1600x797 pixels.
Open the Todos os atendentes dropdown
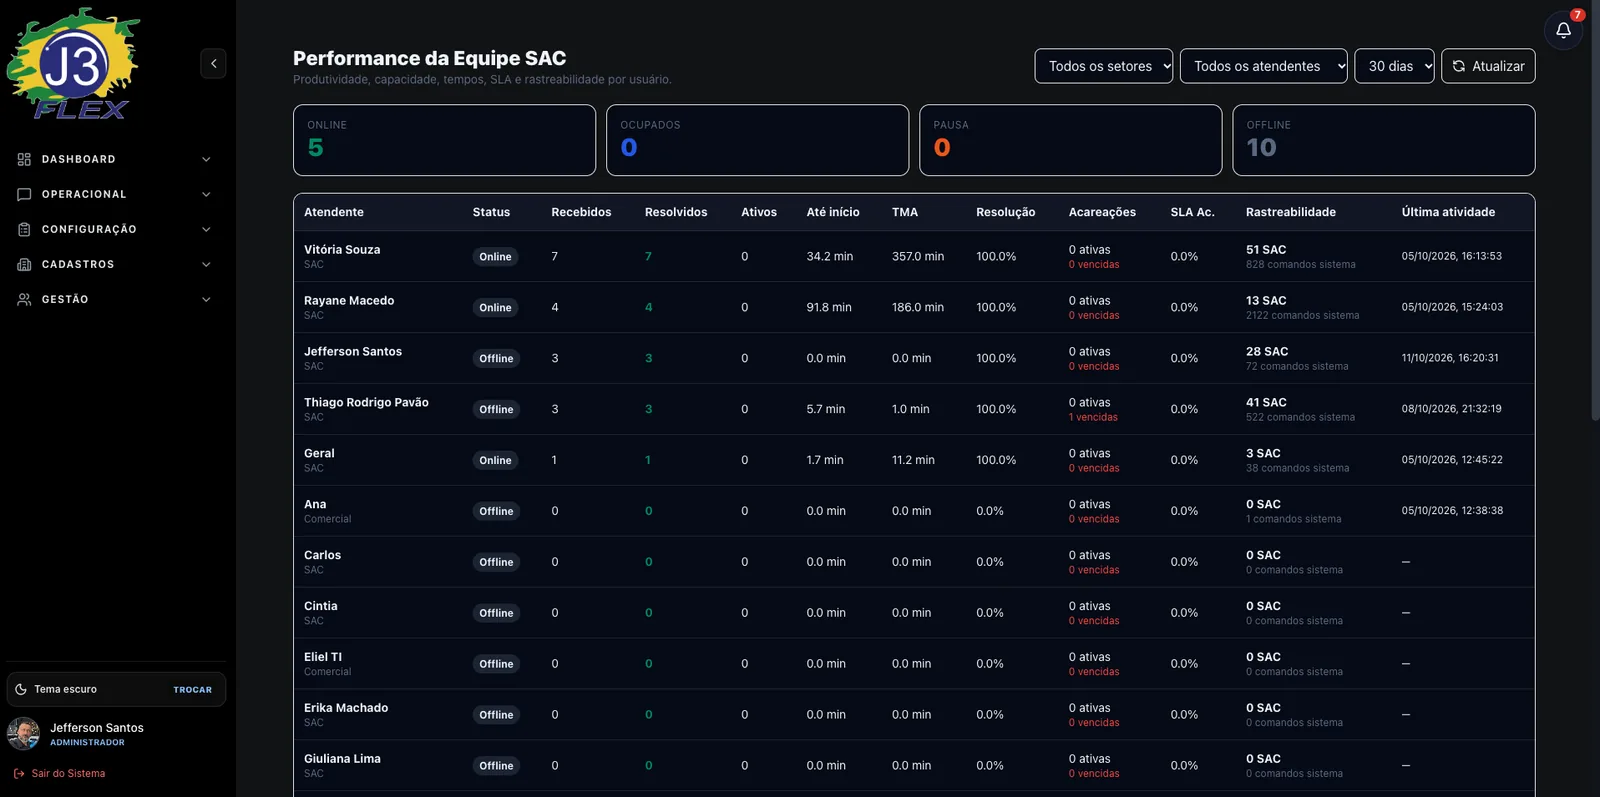(x=1264, y=66)
